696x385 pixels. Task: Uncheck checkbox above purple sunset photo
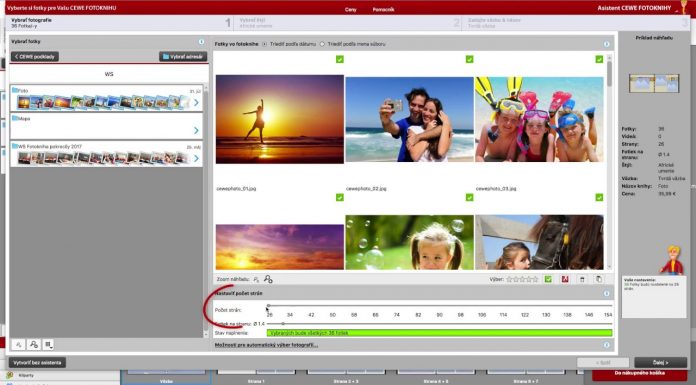(x=340, y=197)
